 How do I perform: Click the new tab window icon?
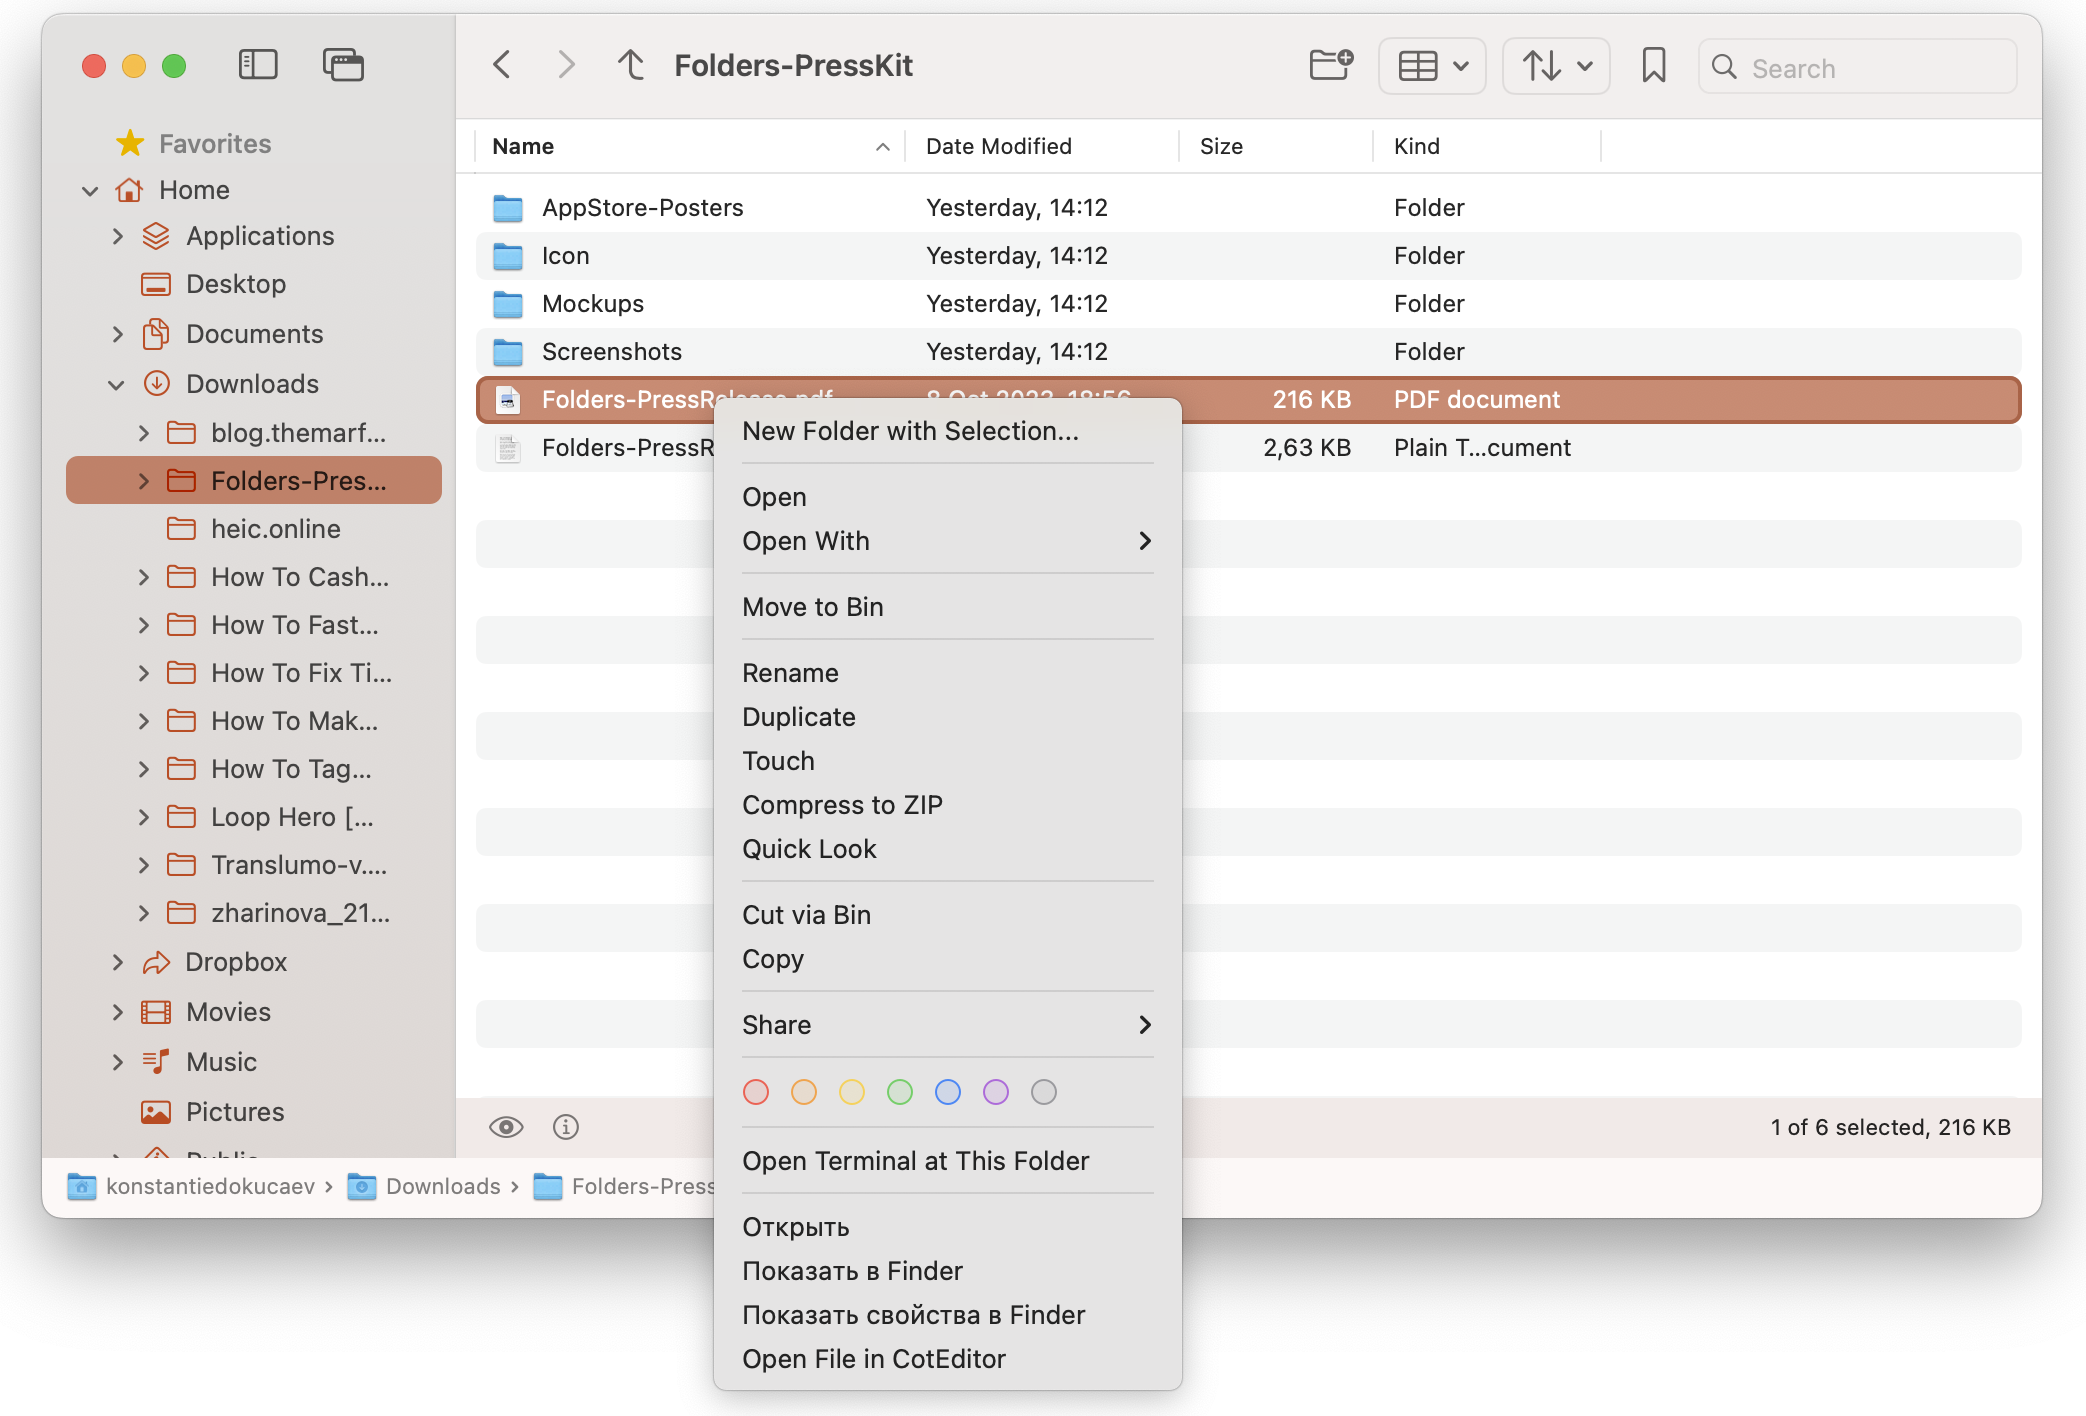point(343,65)
